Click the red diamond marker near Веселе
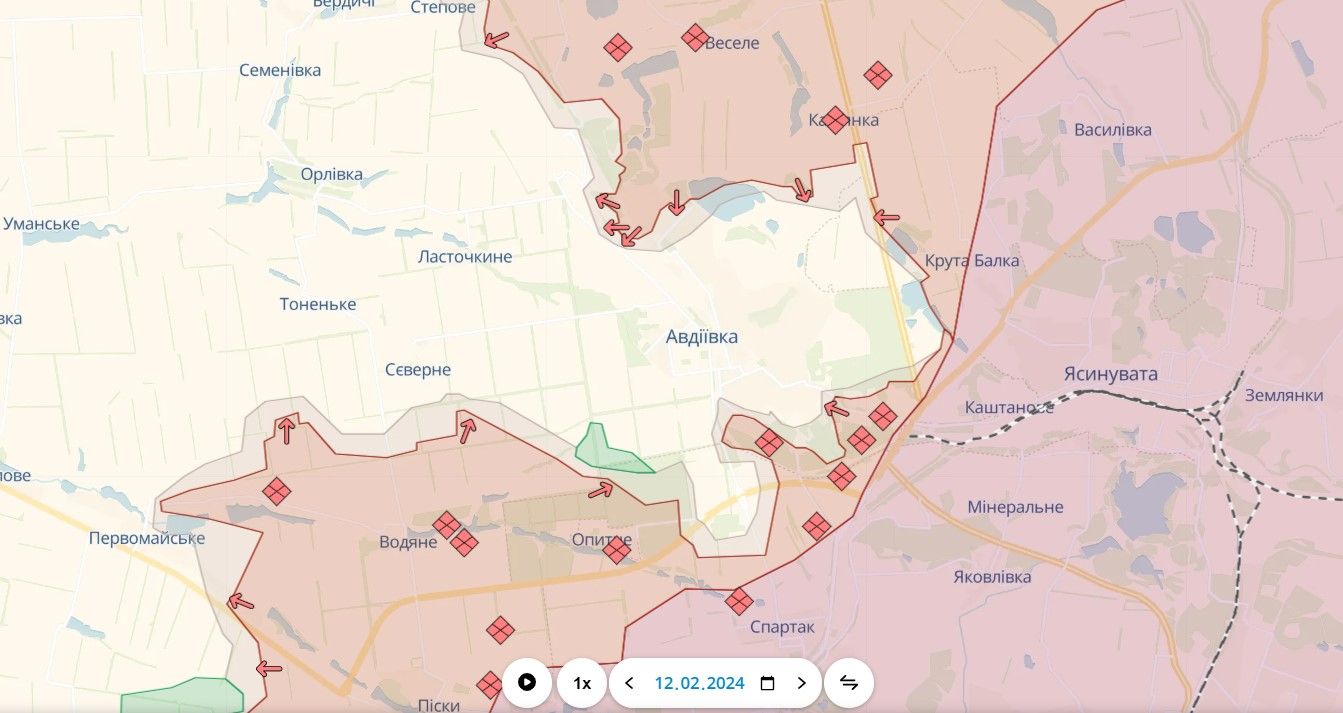The image size is (1343, 713). click(x=695, y=38)
